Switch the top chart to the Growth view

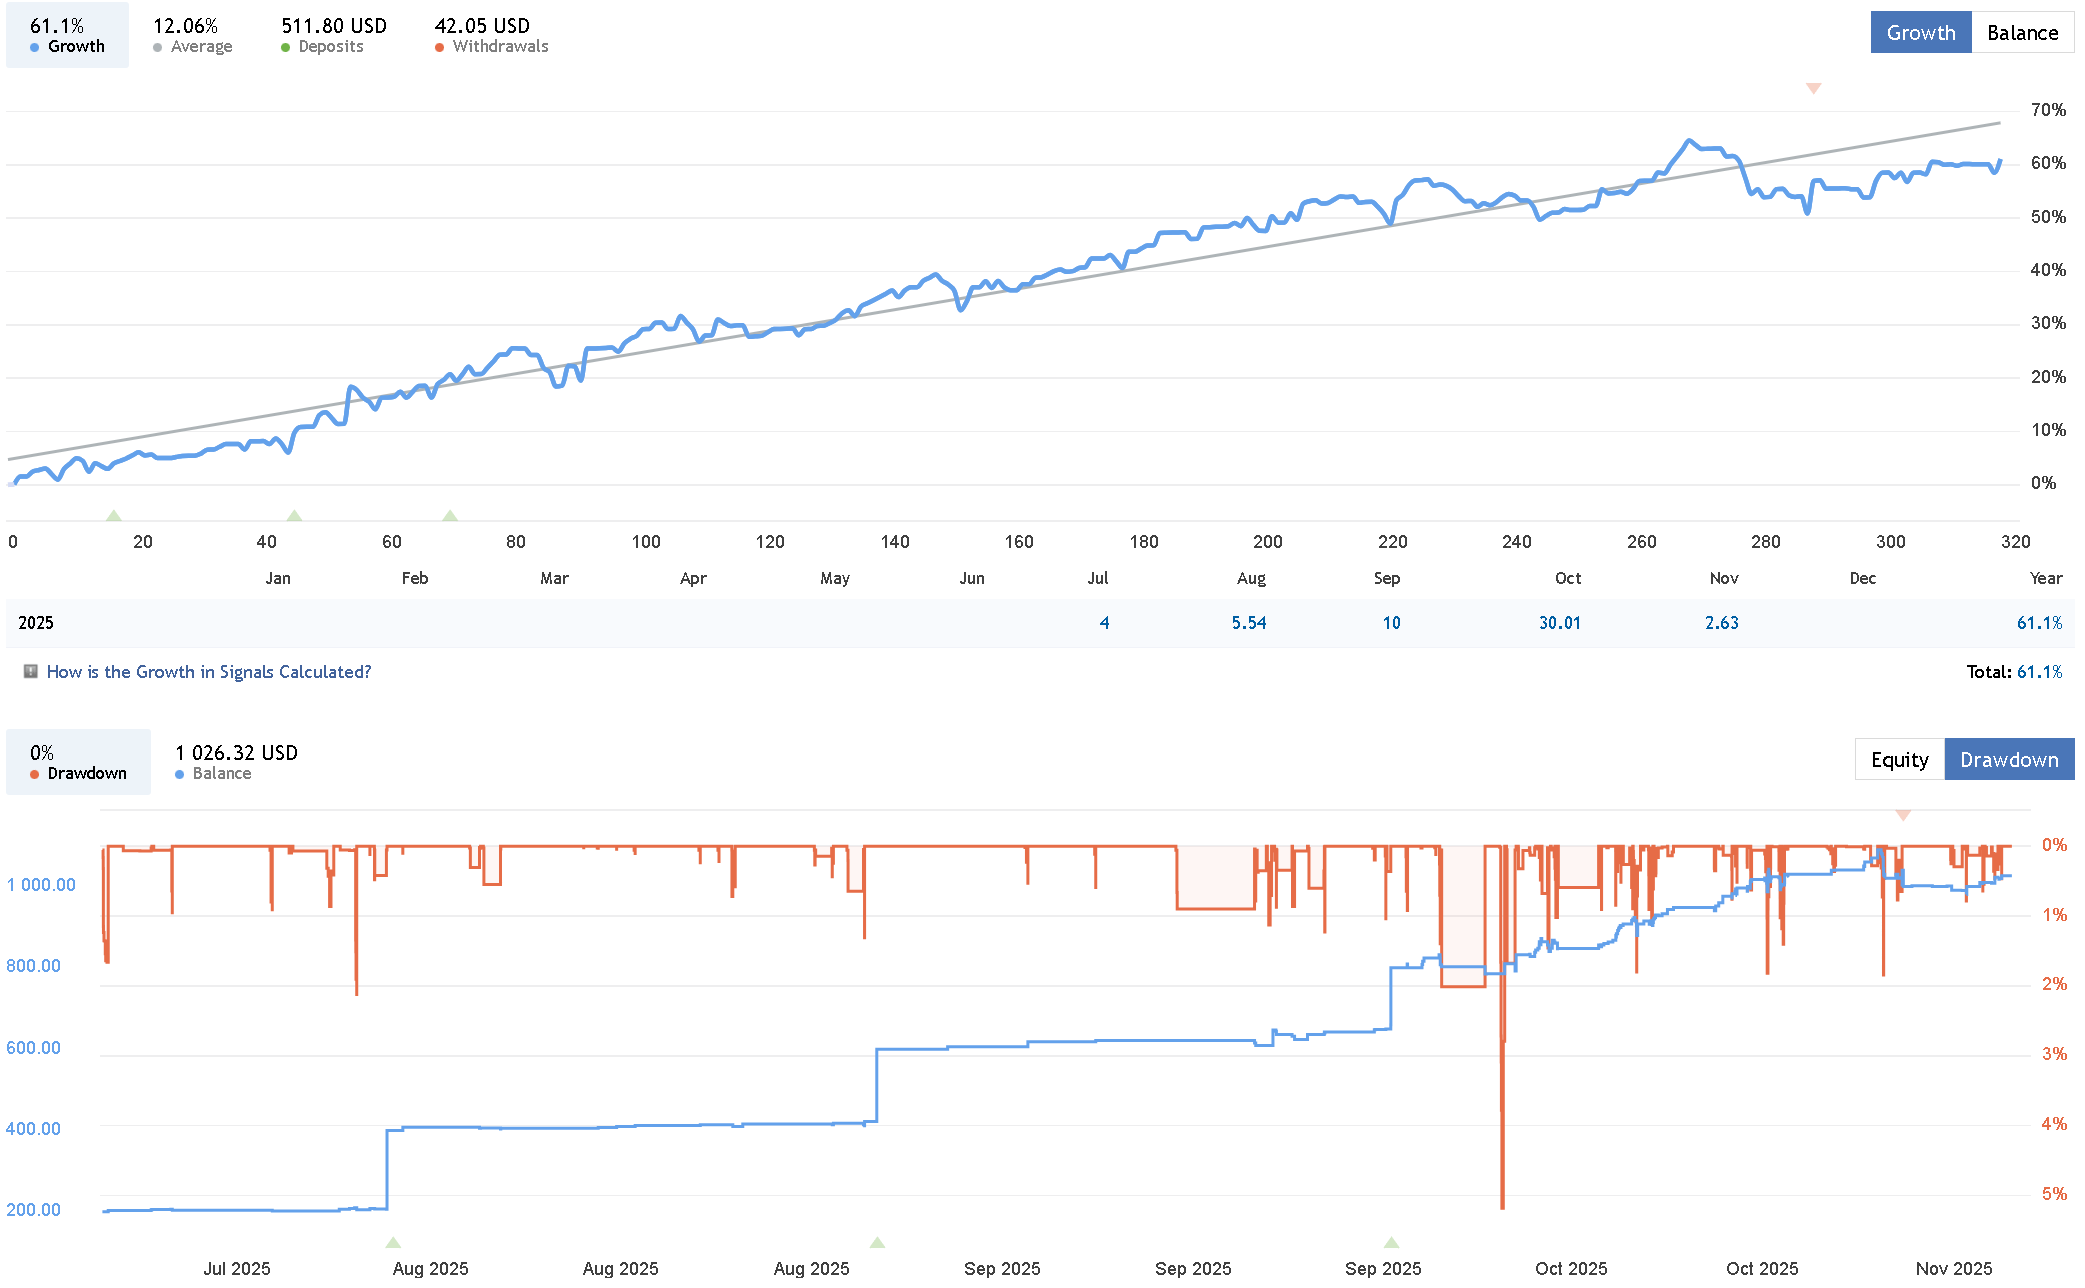[x=1920, y=33]
